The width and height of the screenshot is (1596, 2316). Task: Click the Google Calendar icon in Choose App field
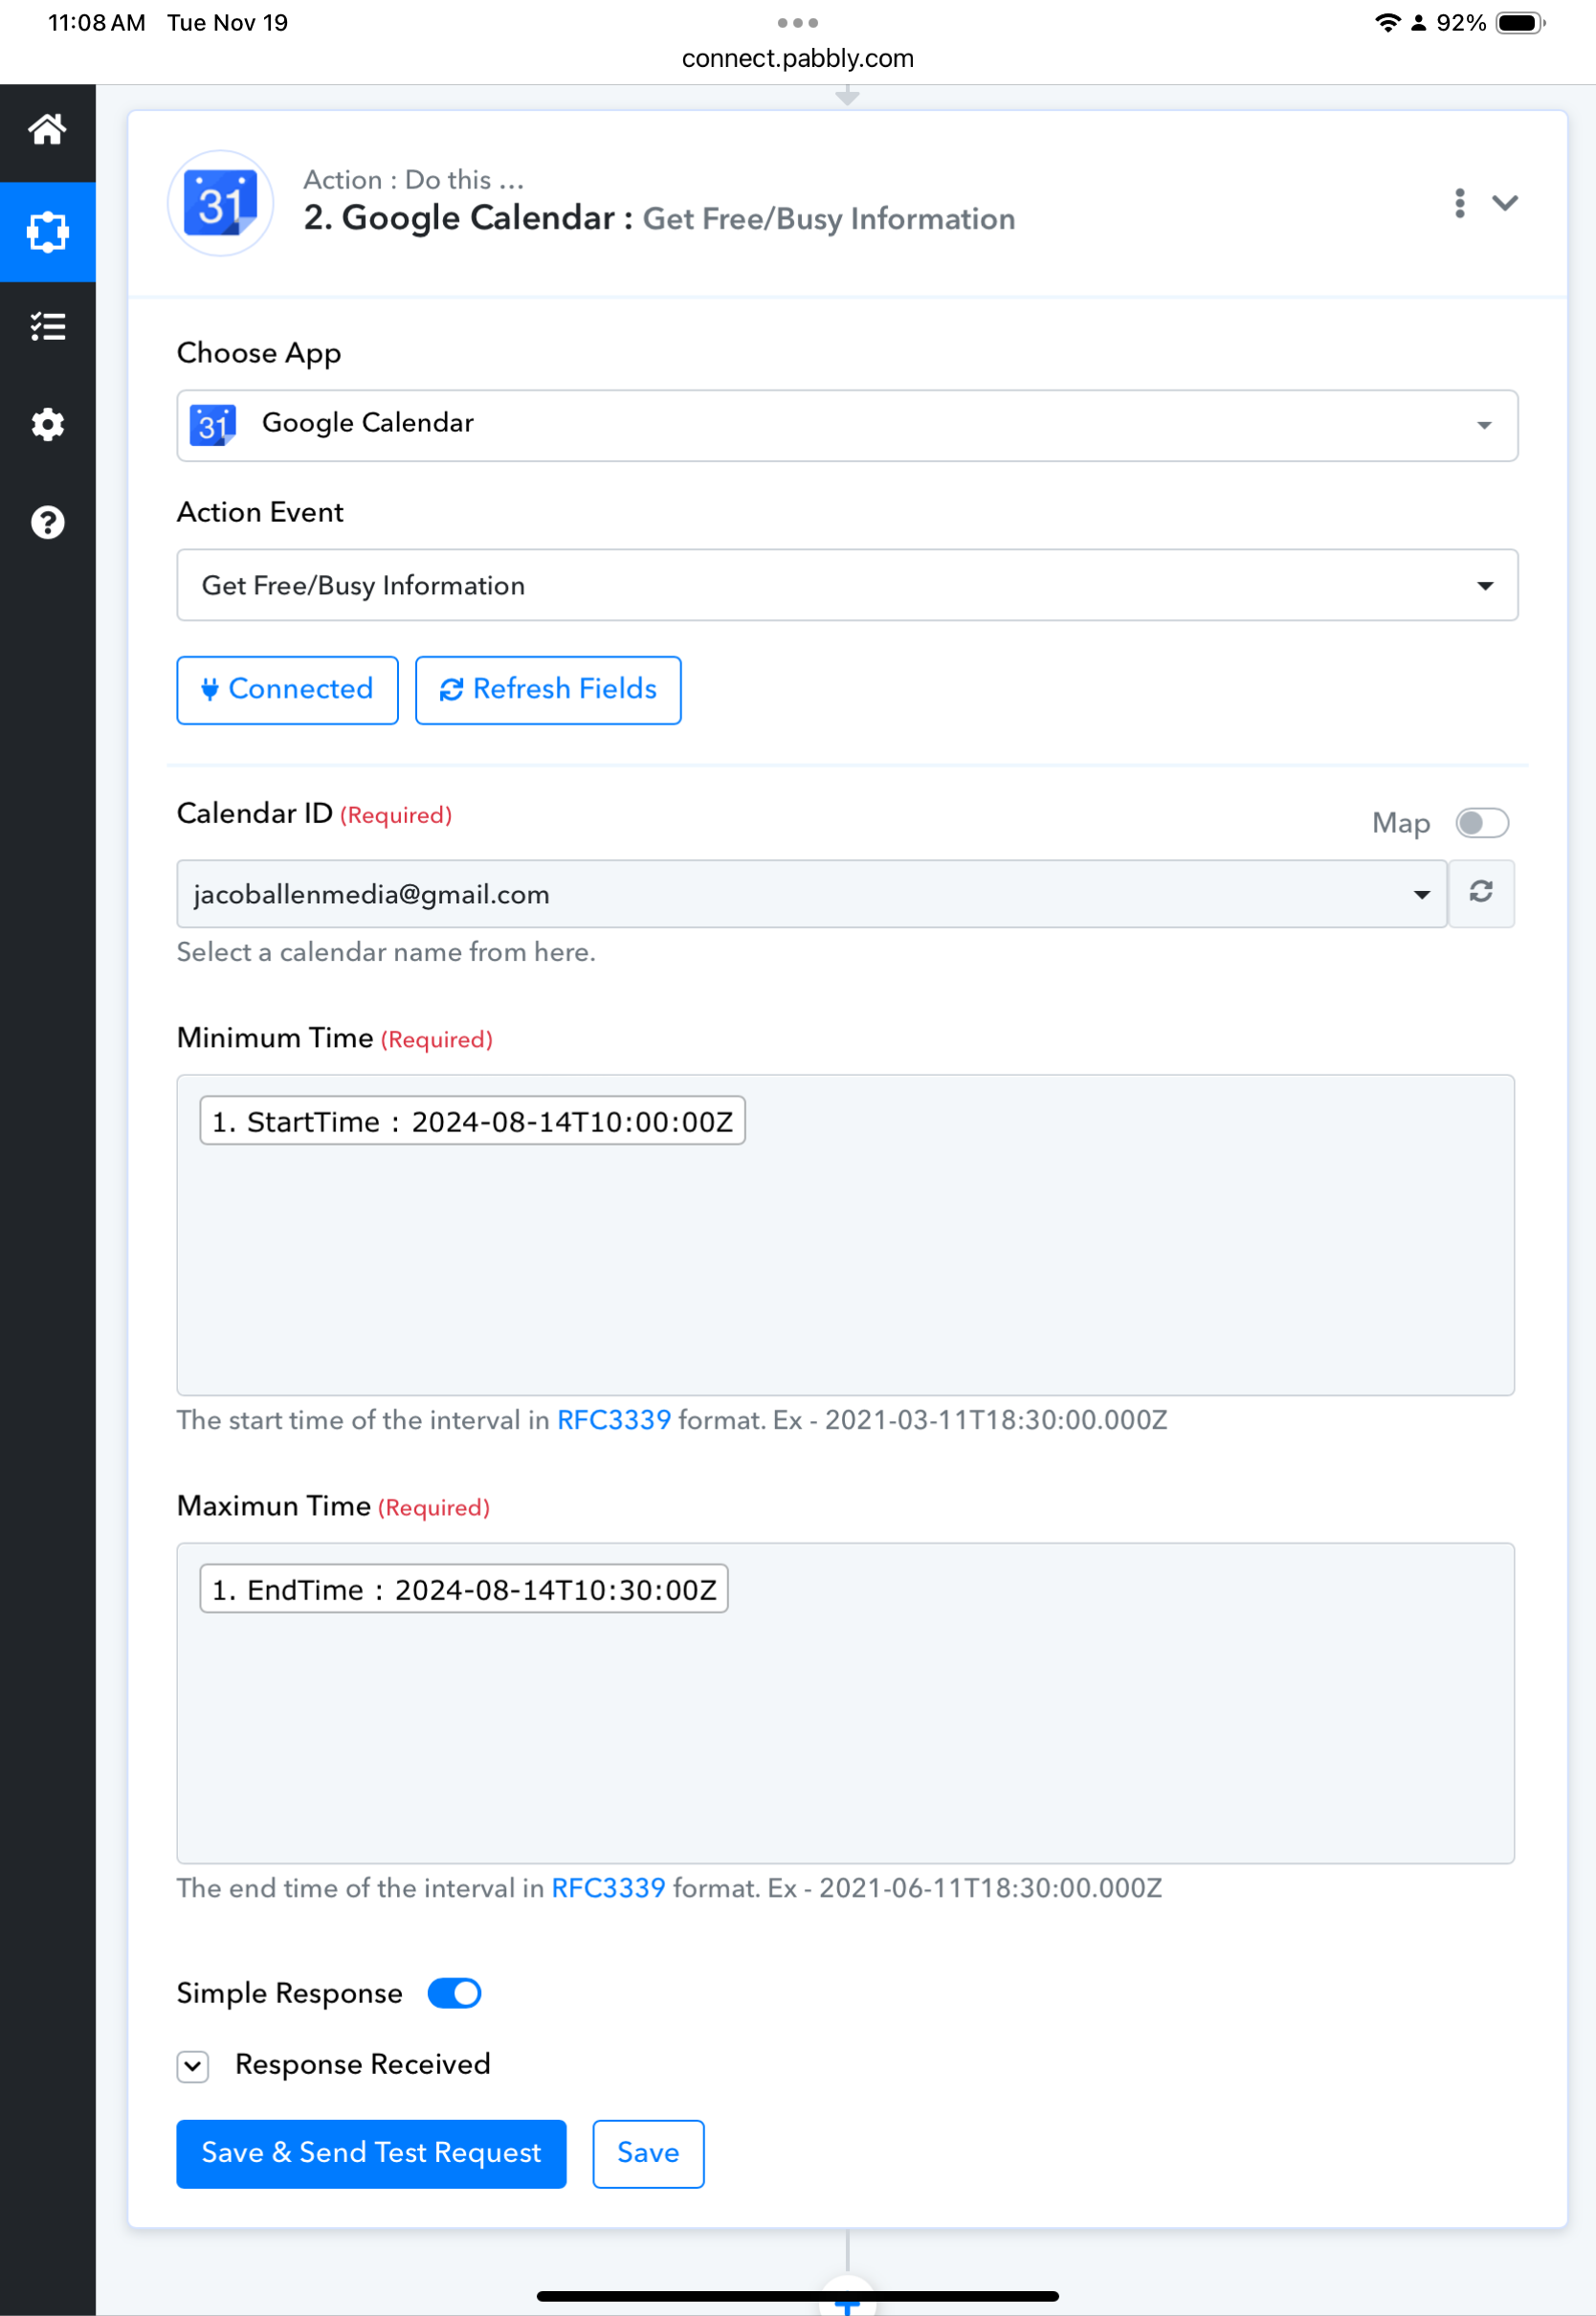pos(213,425)
